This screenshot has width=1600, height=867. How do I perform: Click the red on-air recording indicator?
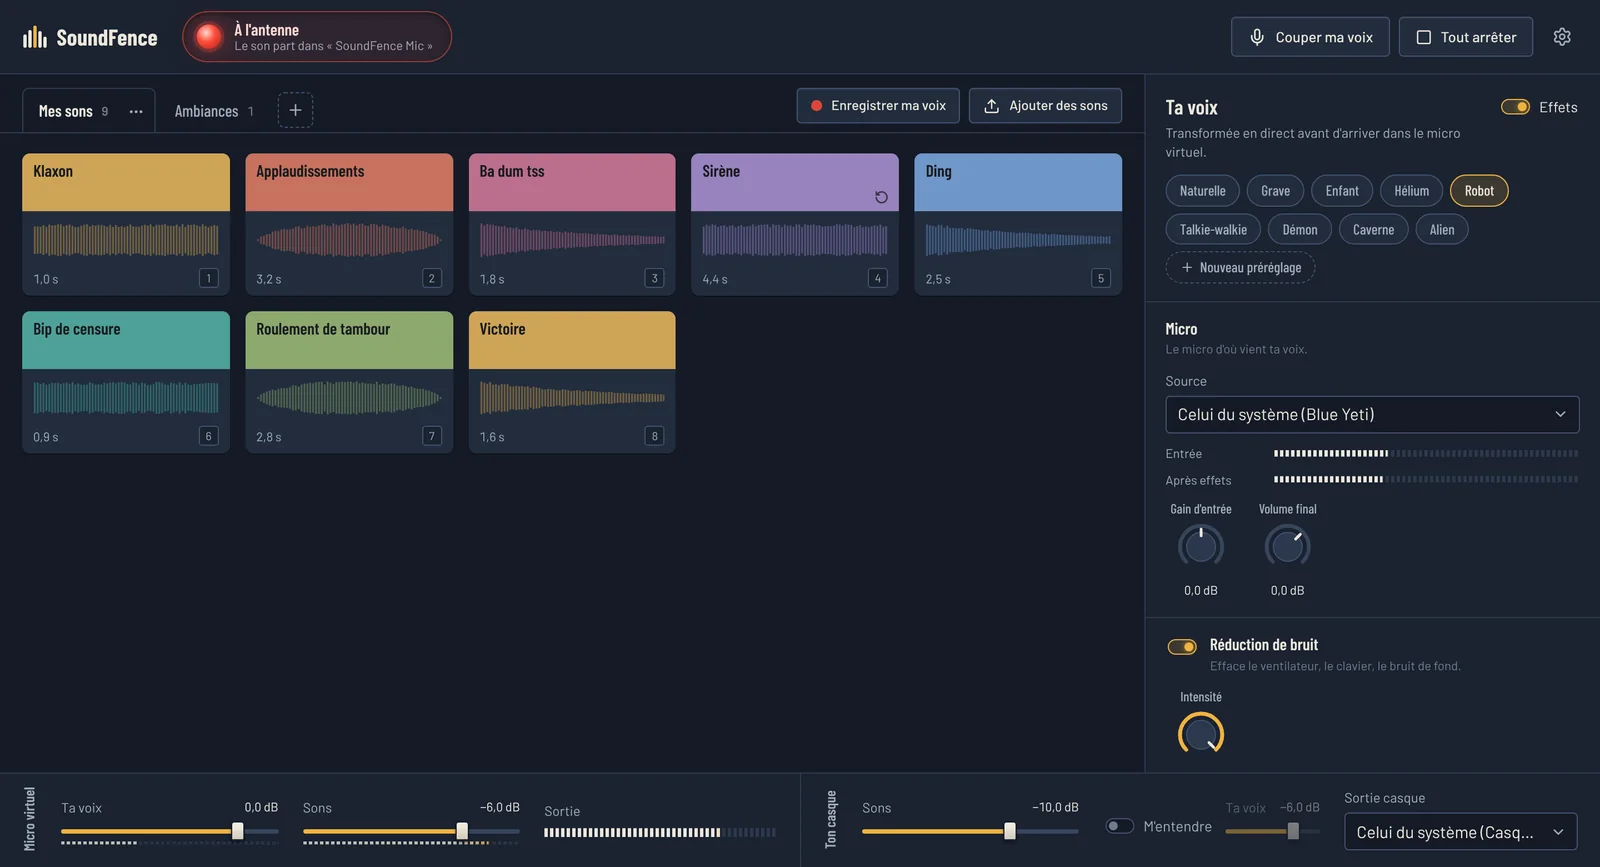[x=208, y=37]
